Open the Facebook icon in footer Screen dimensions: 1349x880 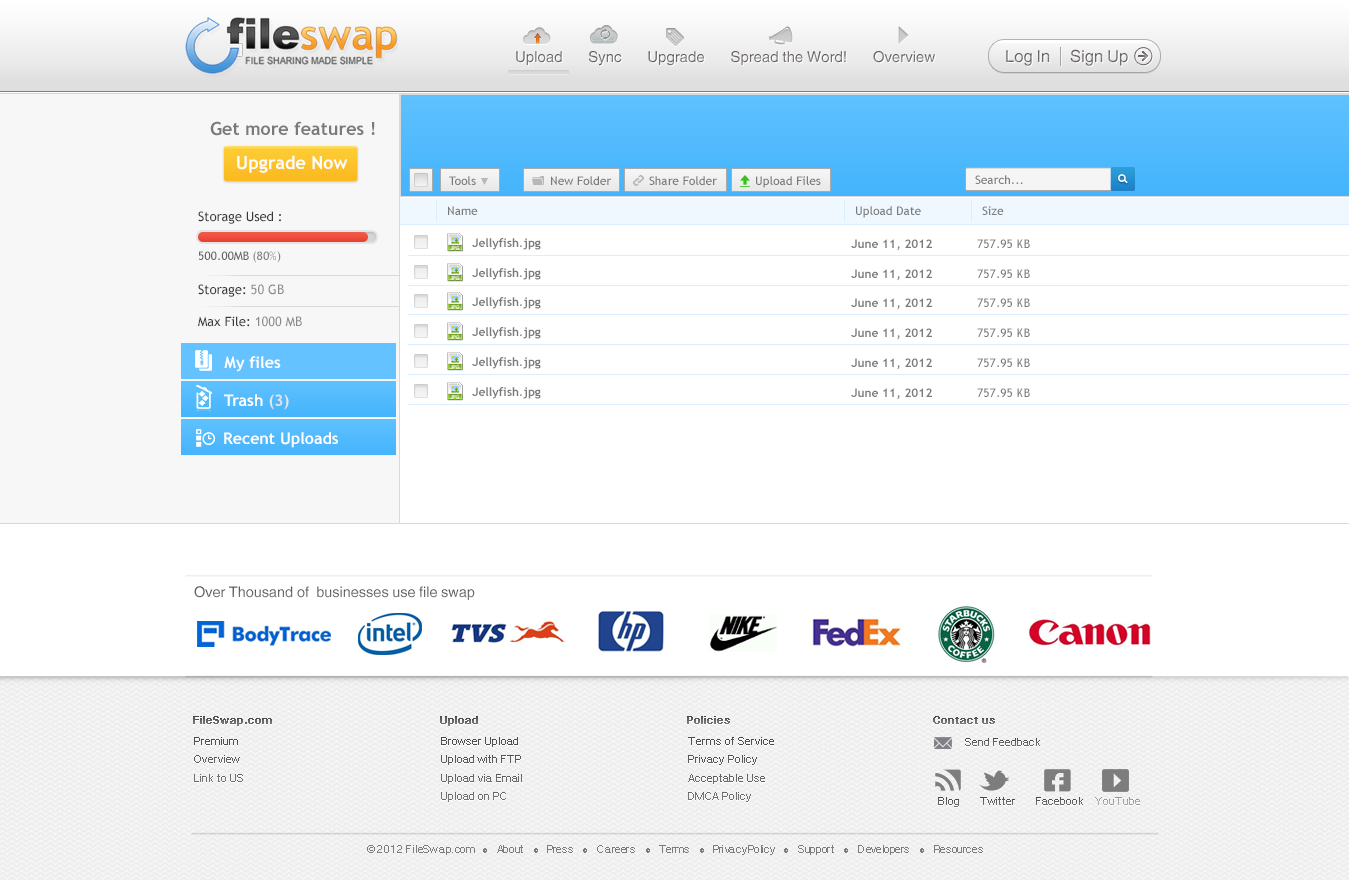[x=1057, y=781]
